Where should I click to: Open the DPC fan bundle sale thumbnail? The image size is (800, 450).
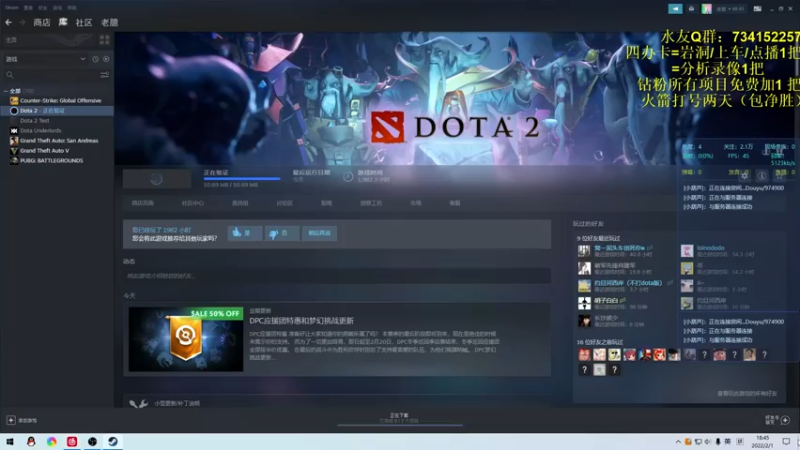pos(186,339)
